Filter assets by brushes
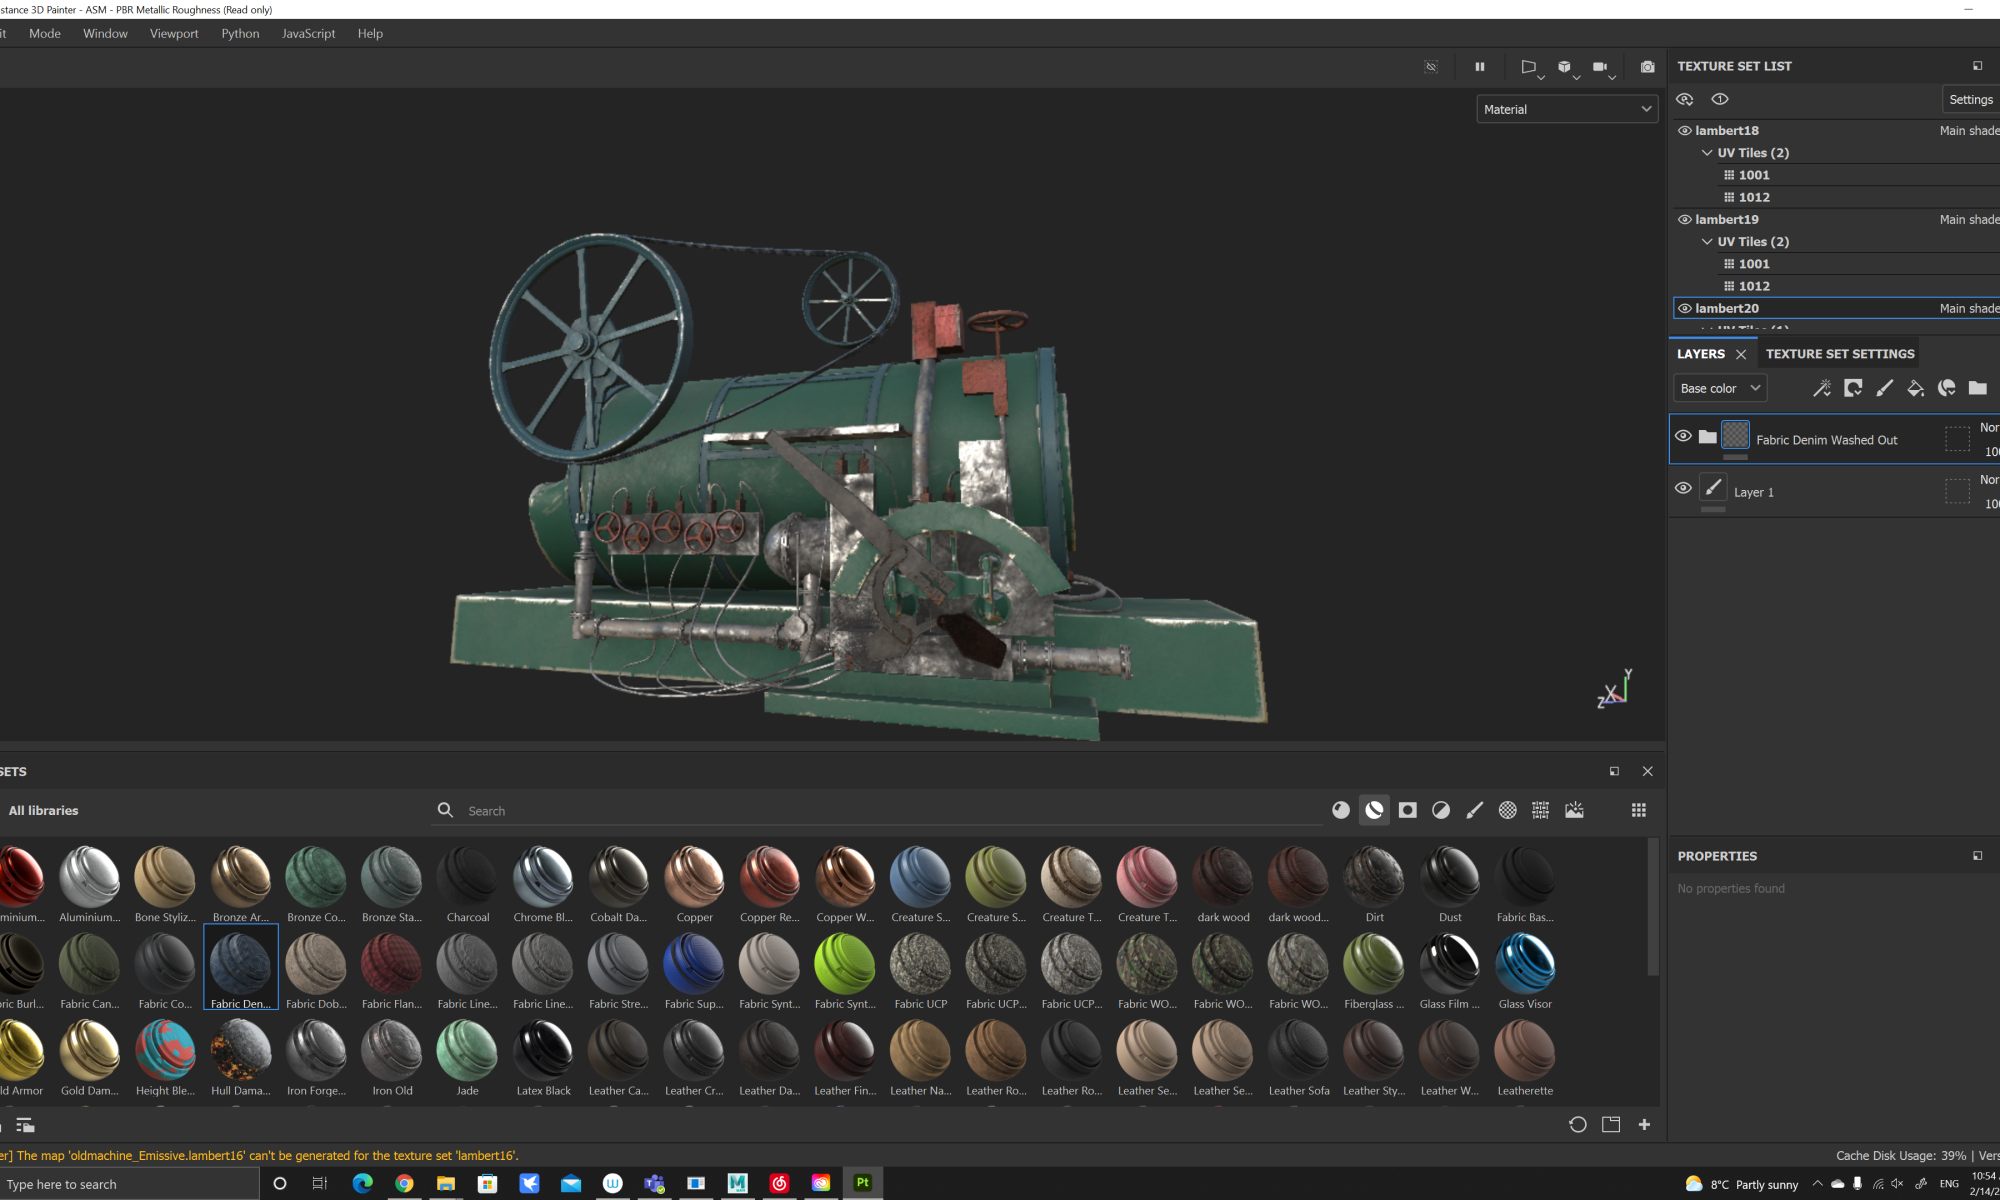Screen dimensions: 2000x1200 tap(1474, 810)
